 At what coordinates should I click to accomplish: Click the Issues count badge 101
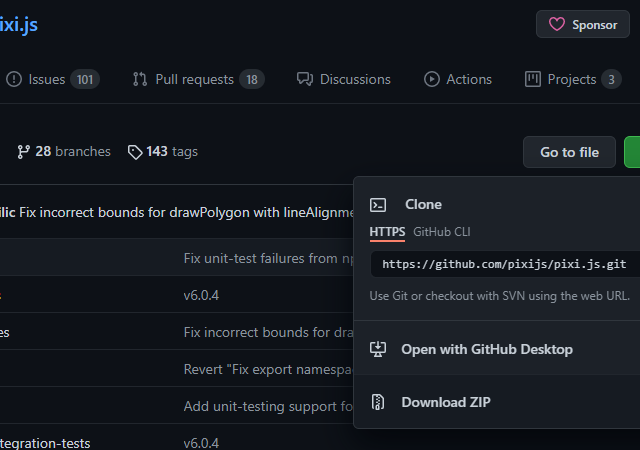[85, 79]
